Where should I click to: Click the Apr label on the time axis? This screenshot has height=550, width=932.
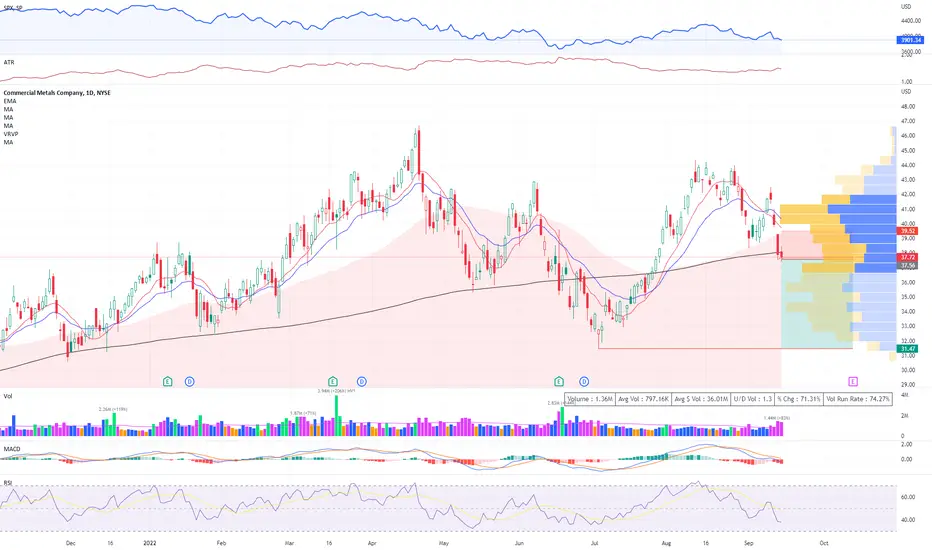[x=372, y=543]
